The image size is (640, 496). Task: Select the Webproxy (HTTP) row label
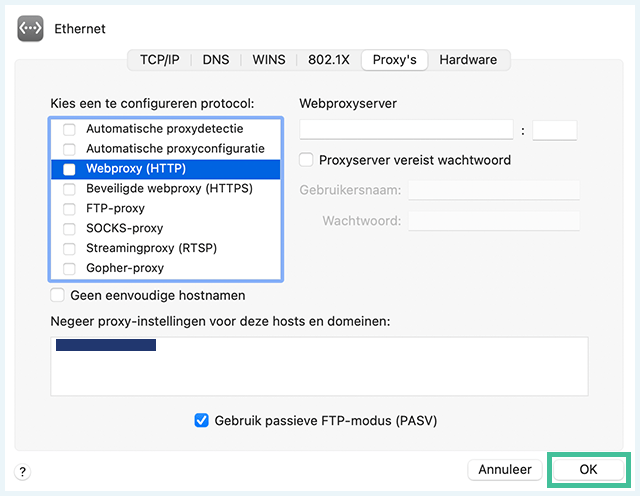point(136,169)
